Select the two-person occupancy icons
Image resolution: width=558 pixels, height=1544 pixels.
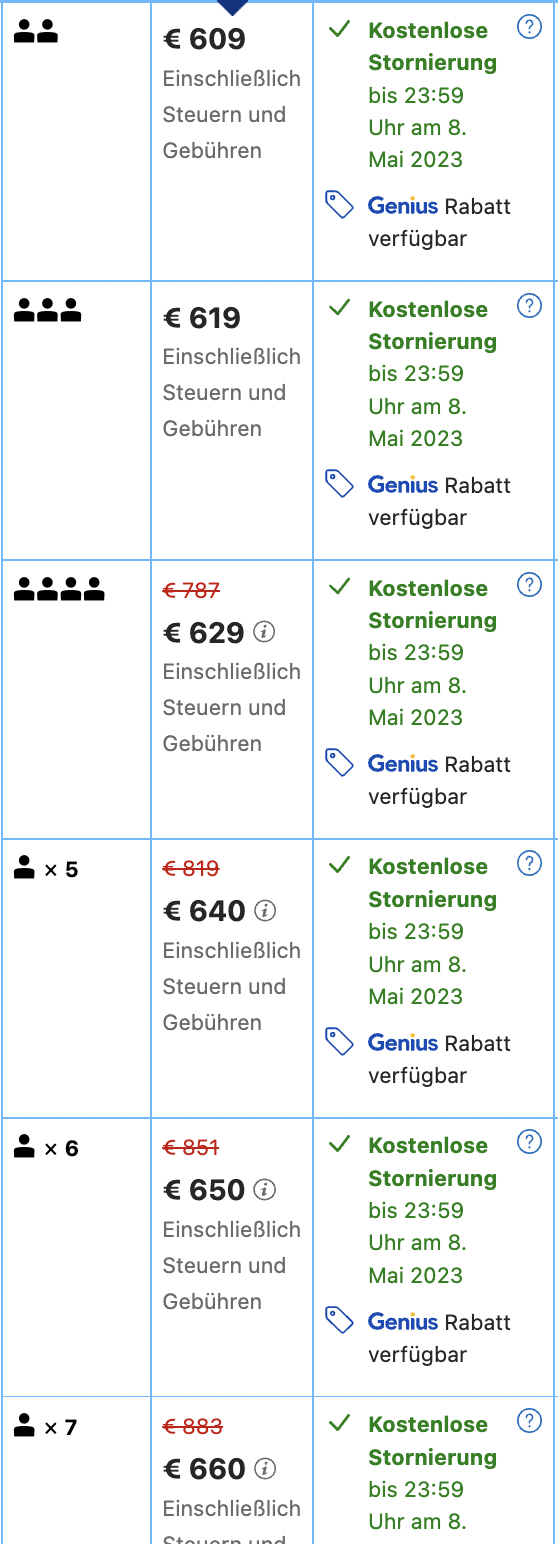(x=36, y=33)
